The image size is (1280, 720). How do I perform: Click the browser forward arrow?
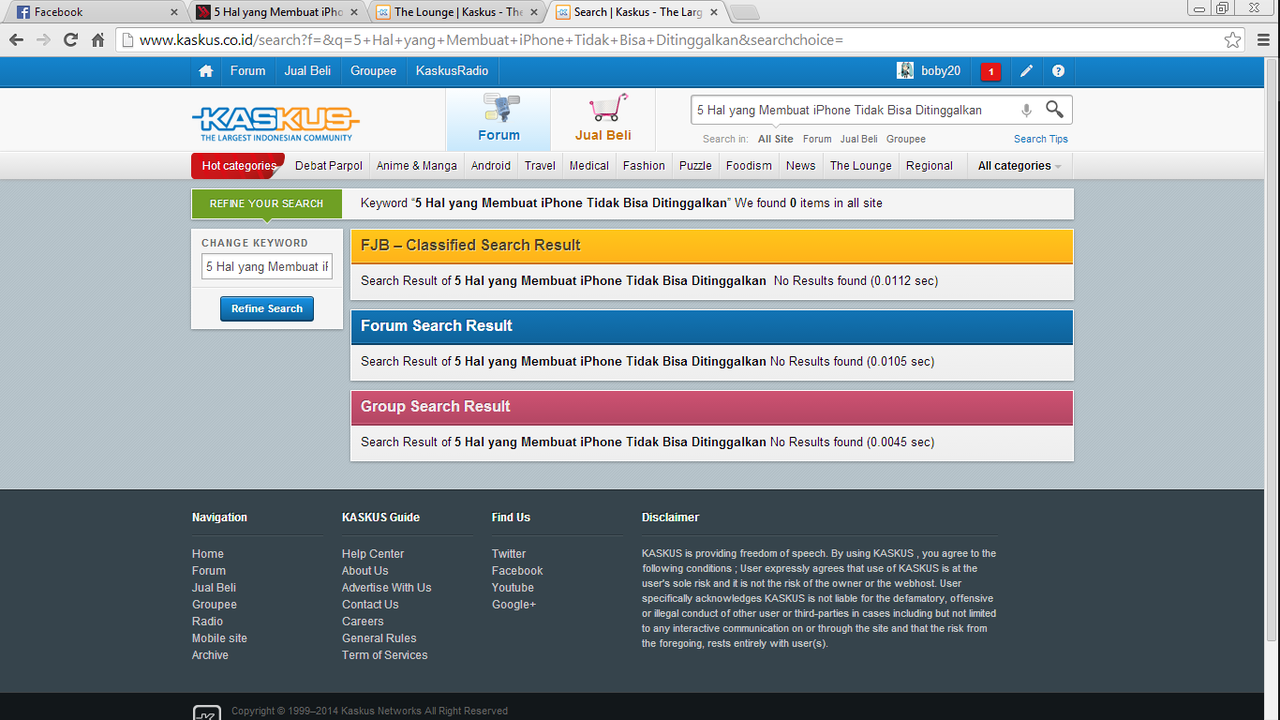(43, 40)
